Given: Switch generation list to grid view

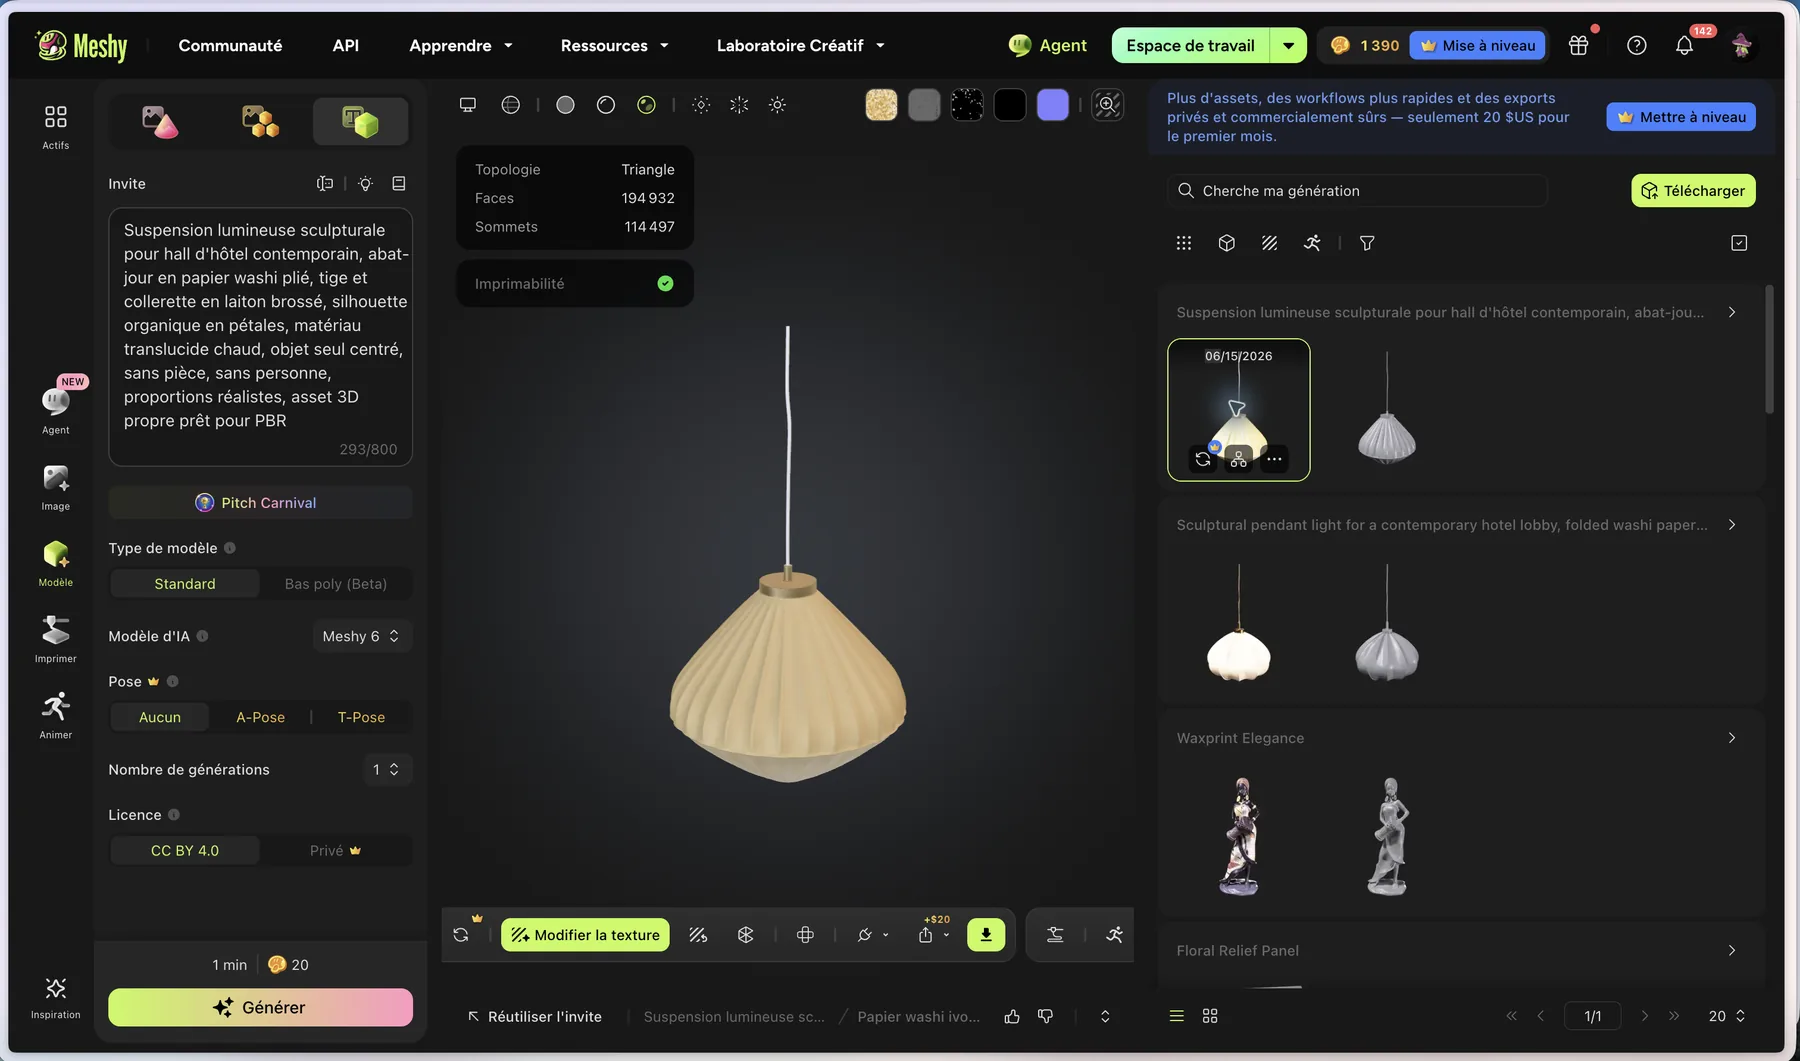Looking at the screenshot, I should pyautogui.click(x=1210, y=1016).
